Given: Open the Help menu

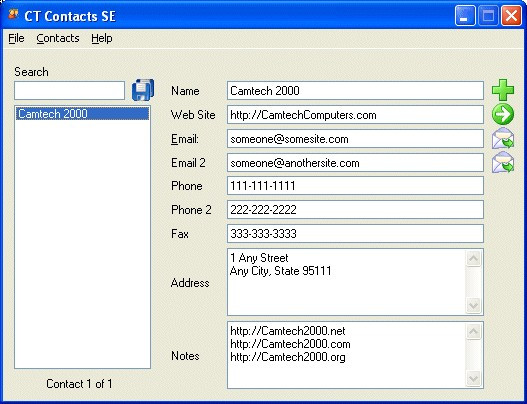Looking at the screenshot, I should point(102,38).
